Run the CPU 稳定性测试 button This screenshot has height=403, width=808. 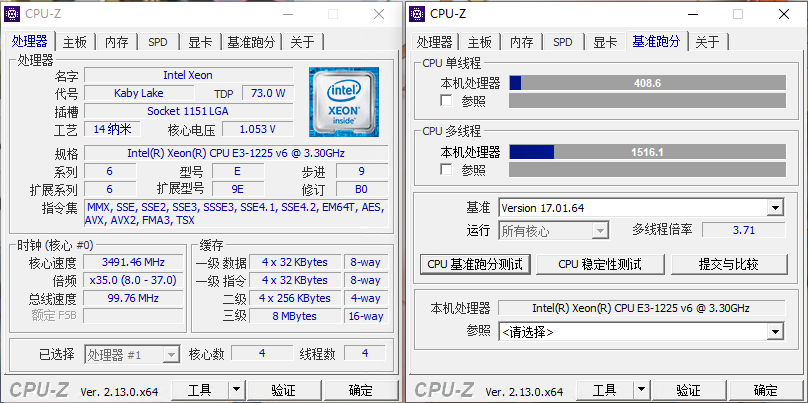pos(600,264)
